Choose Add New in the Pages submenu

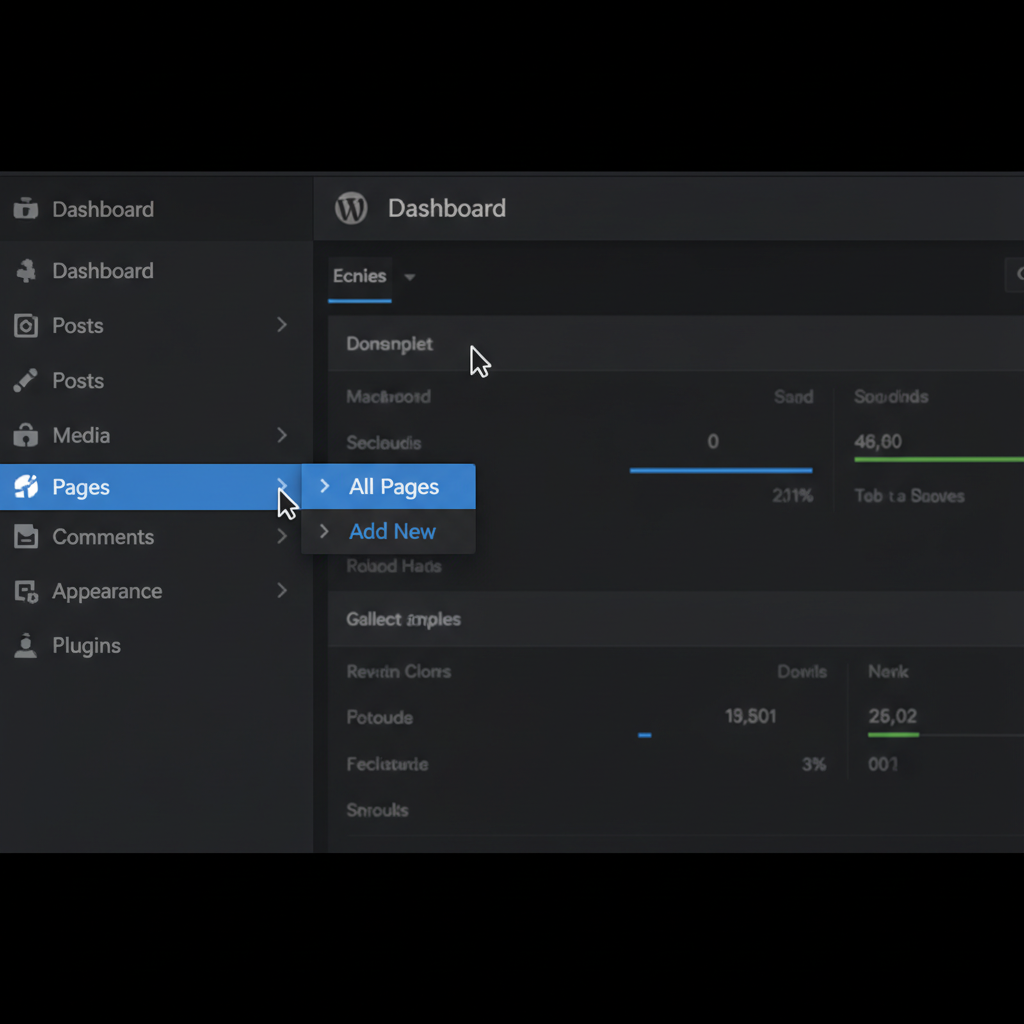392,532
